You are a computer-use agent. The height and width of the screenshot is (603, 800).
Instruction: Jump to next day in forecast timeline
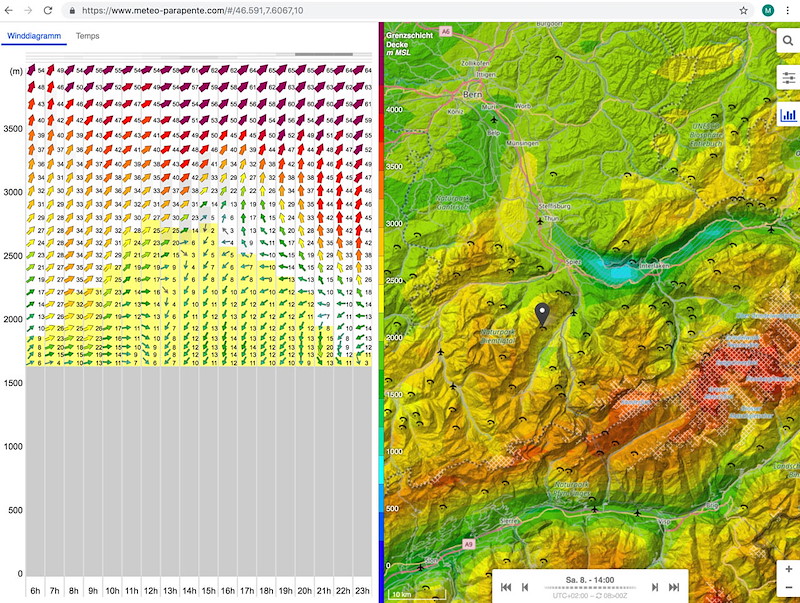click(674, 587)
